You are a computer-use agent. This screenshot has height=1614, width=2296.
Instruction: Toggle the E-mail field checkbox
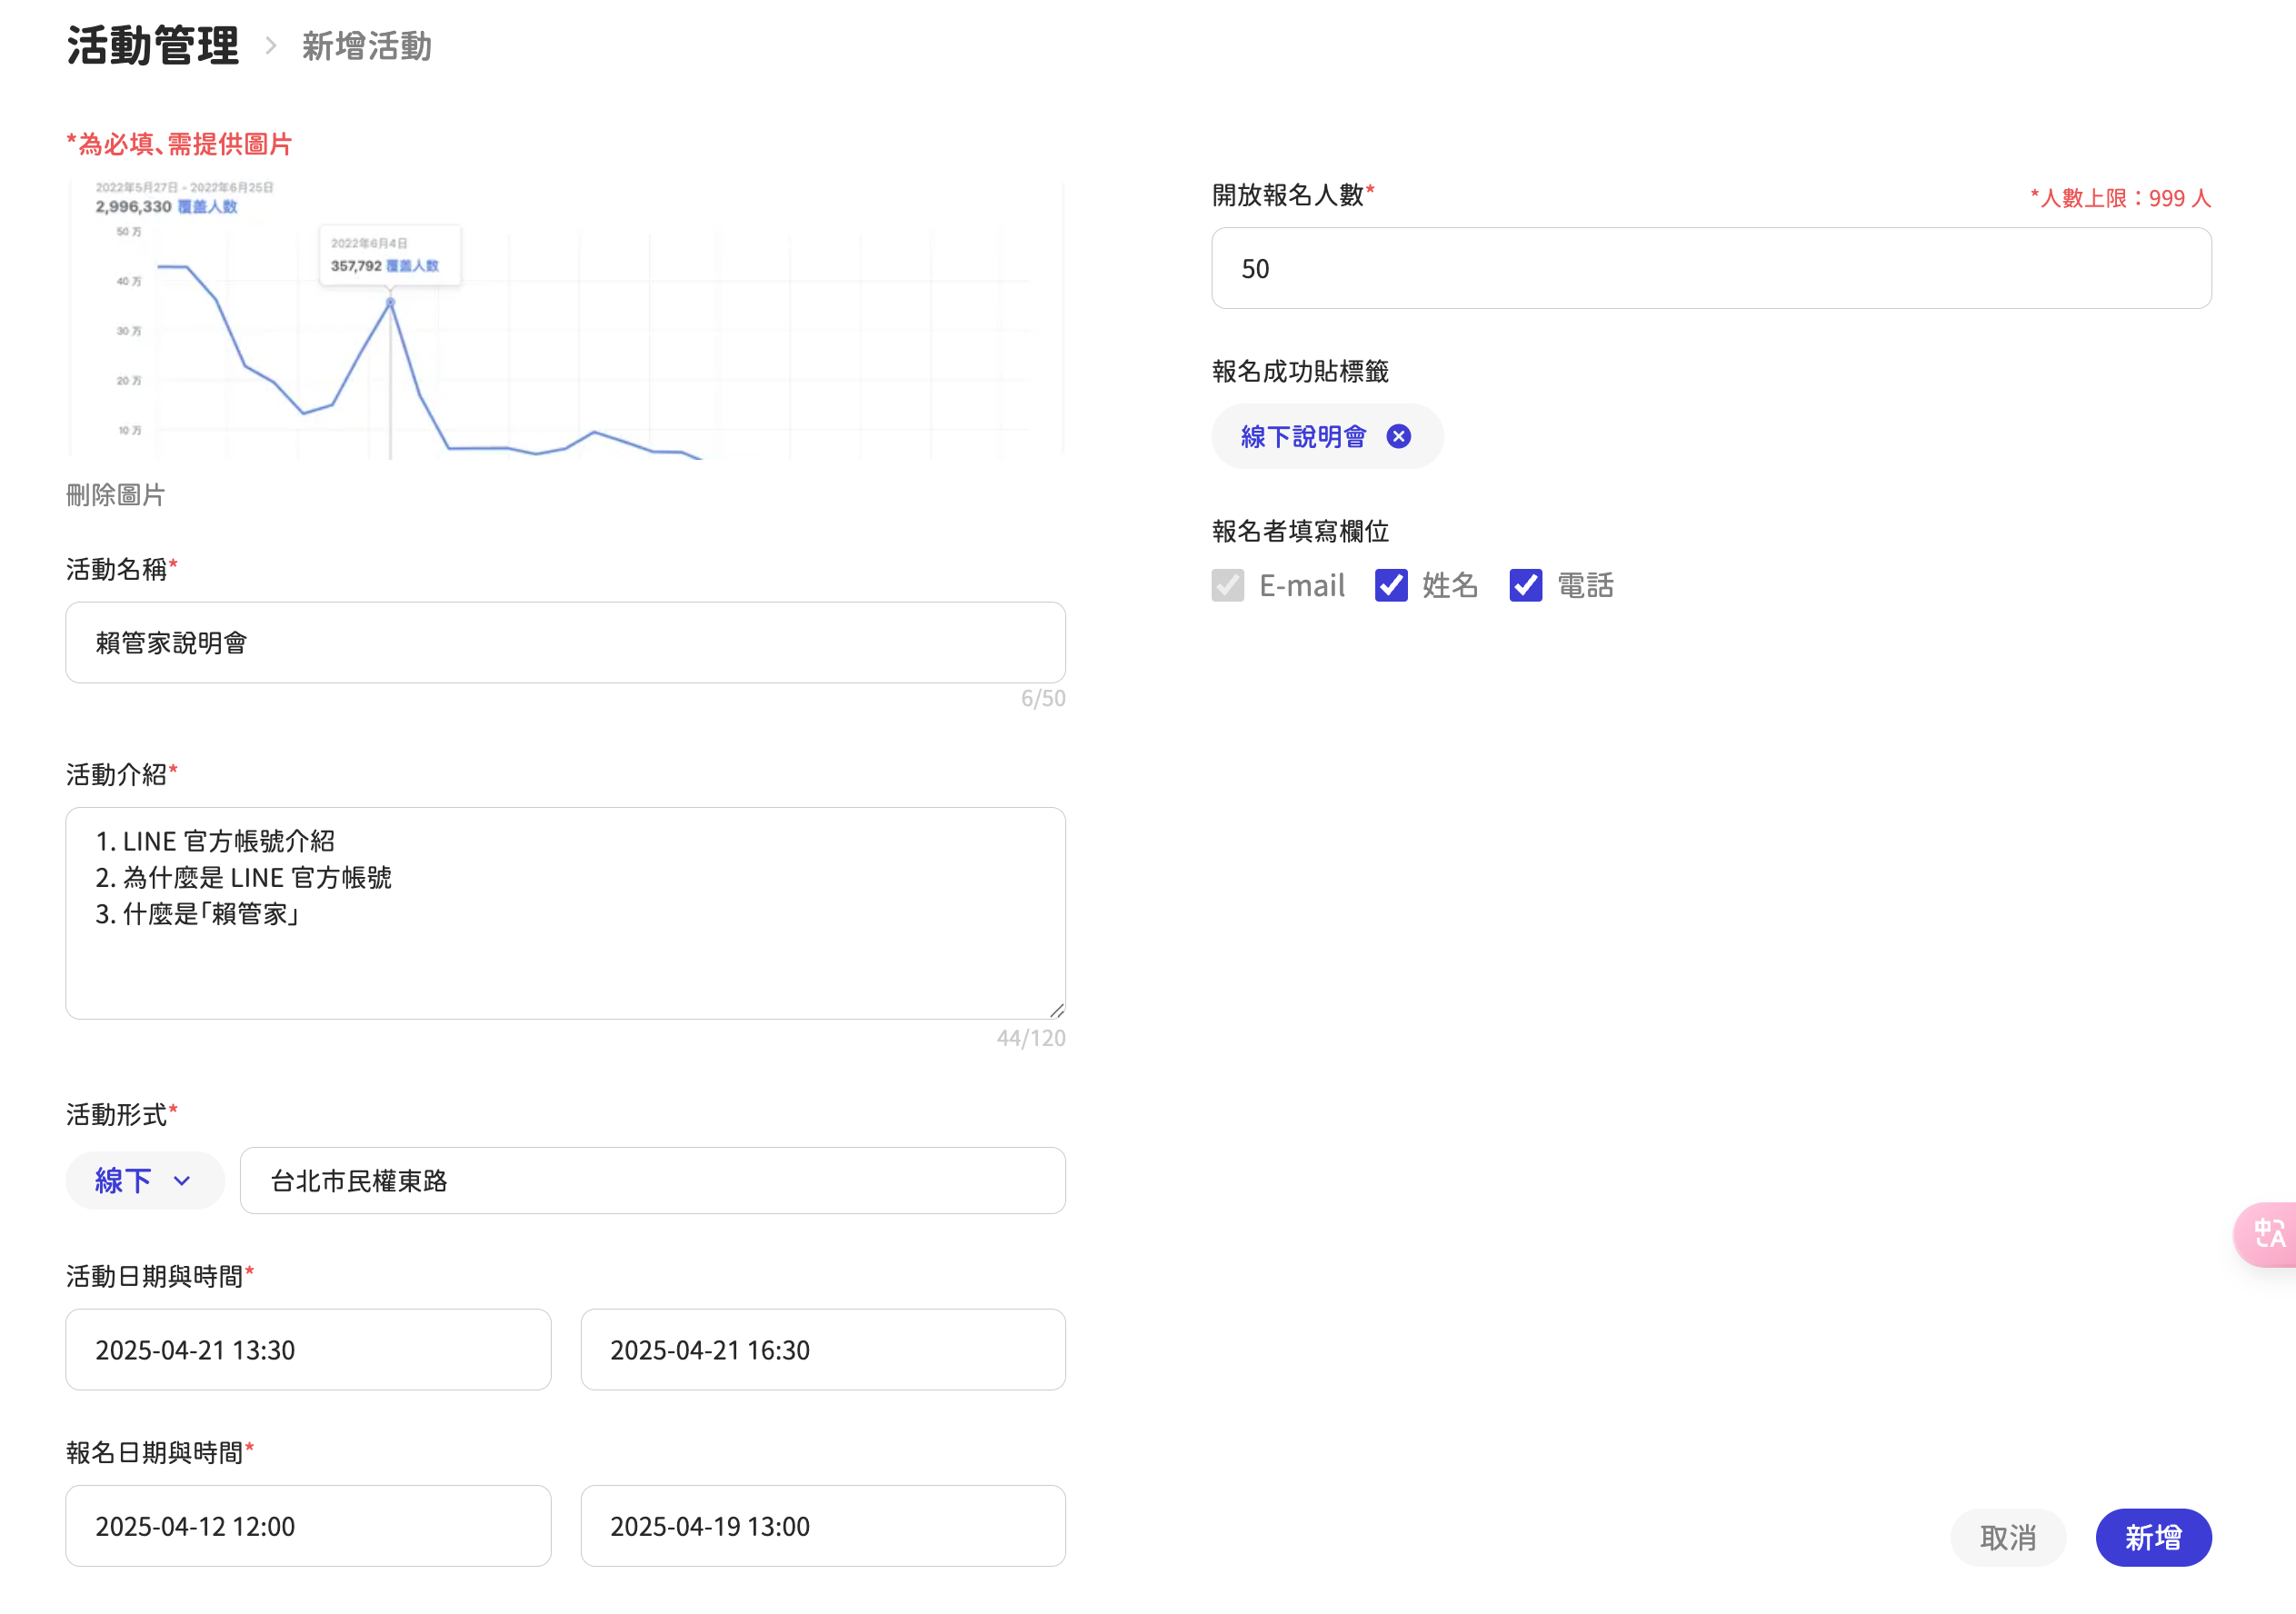(x=1227, y=585)
